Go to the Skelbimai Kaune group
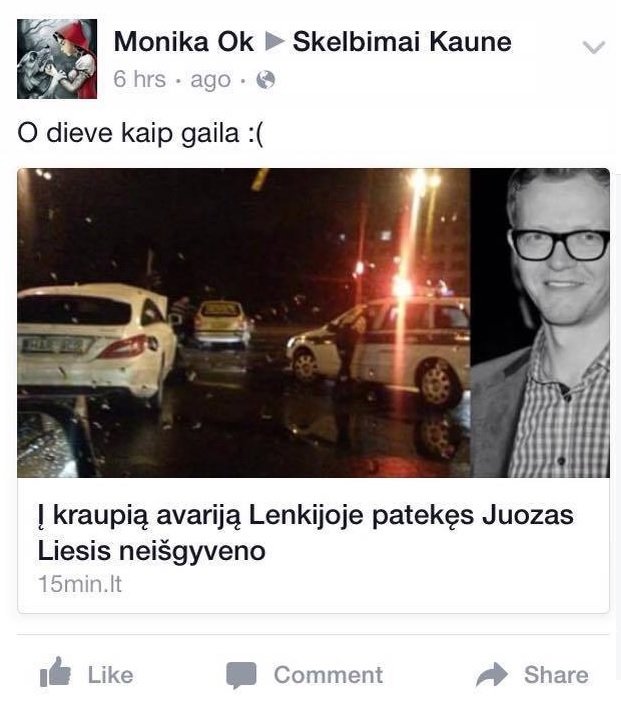Image resolution: width=621 pixels, height=709 pixels. 402,42
